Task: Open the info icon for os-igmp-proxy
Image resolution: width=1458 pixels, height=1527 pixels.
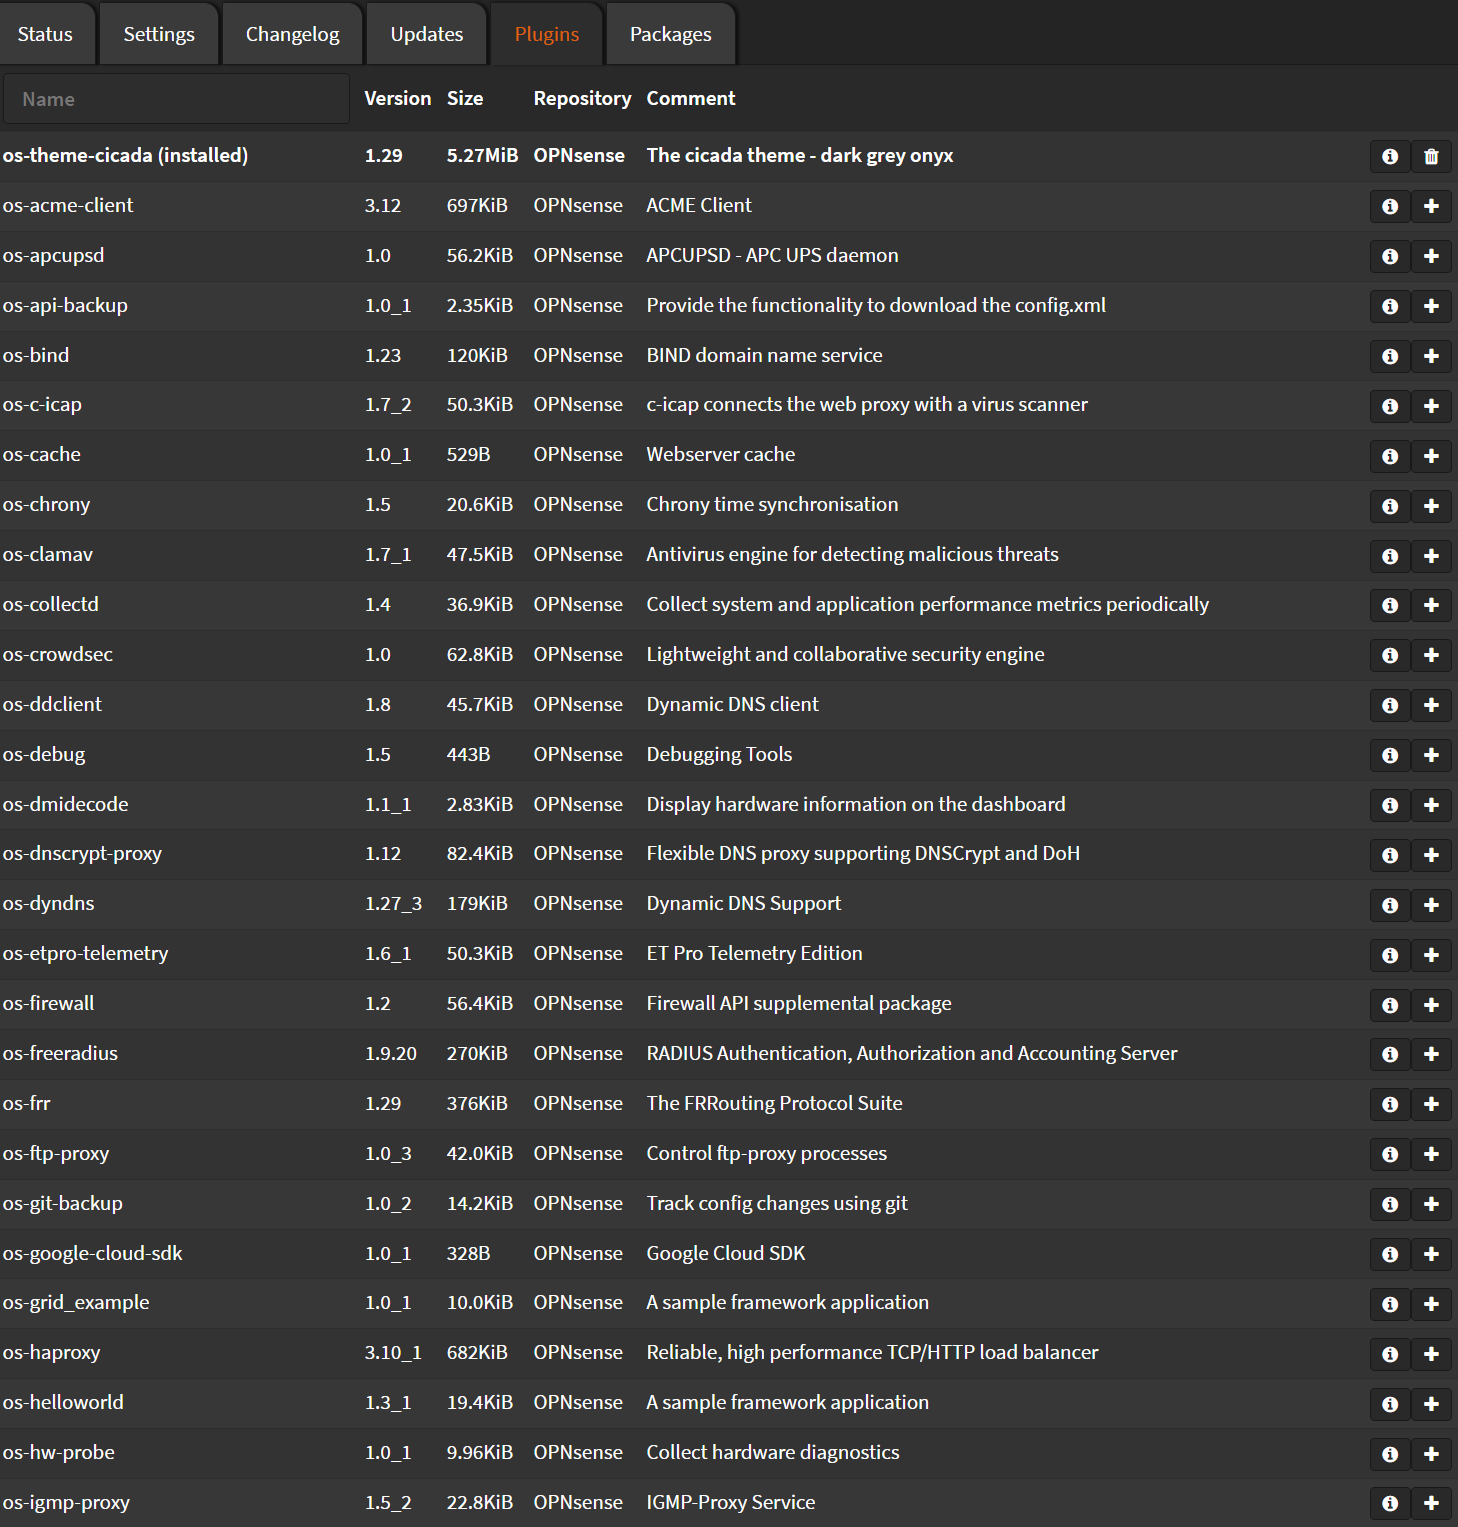Action: tap(1389, 1503)
